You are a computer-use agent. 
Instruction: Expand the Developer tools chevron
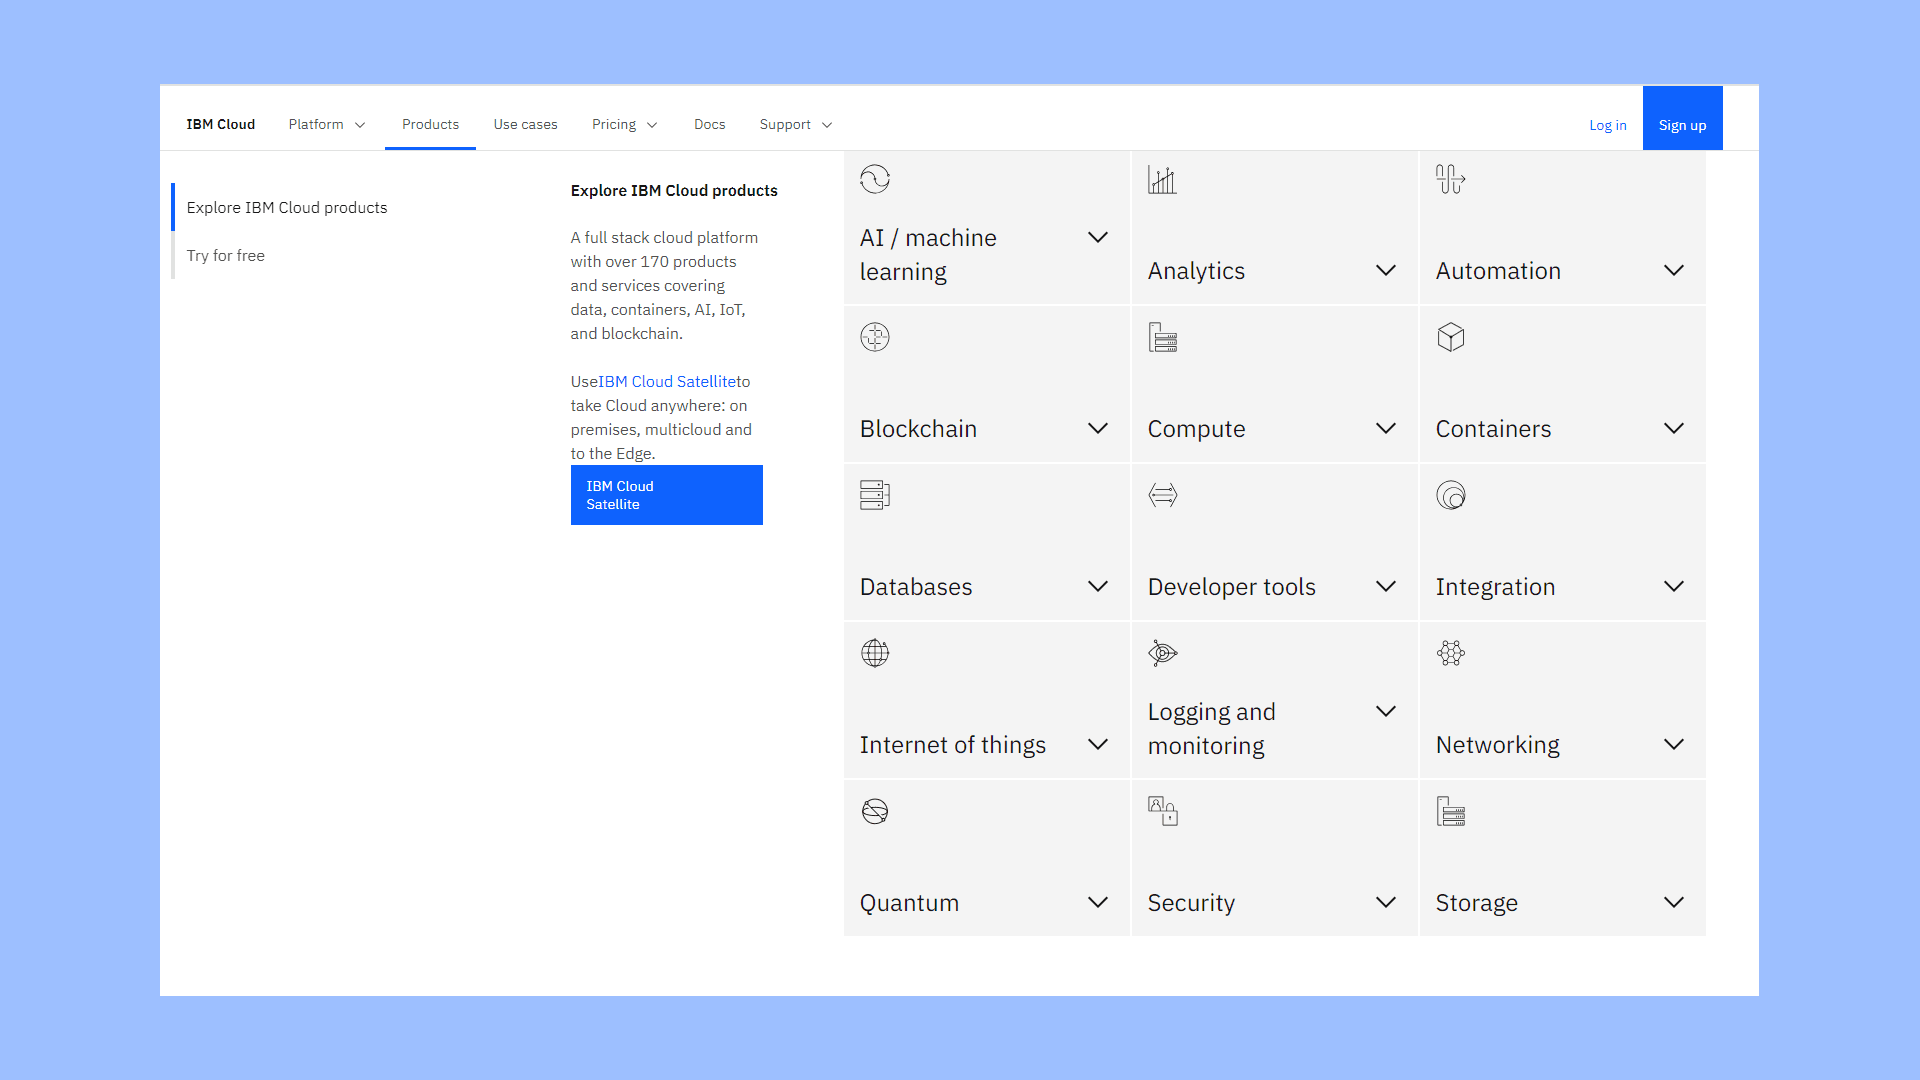coord(1385,586)
